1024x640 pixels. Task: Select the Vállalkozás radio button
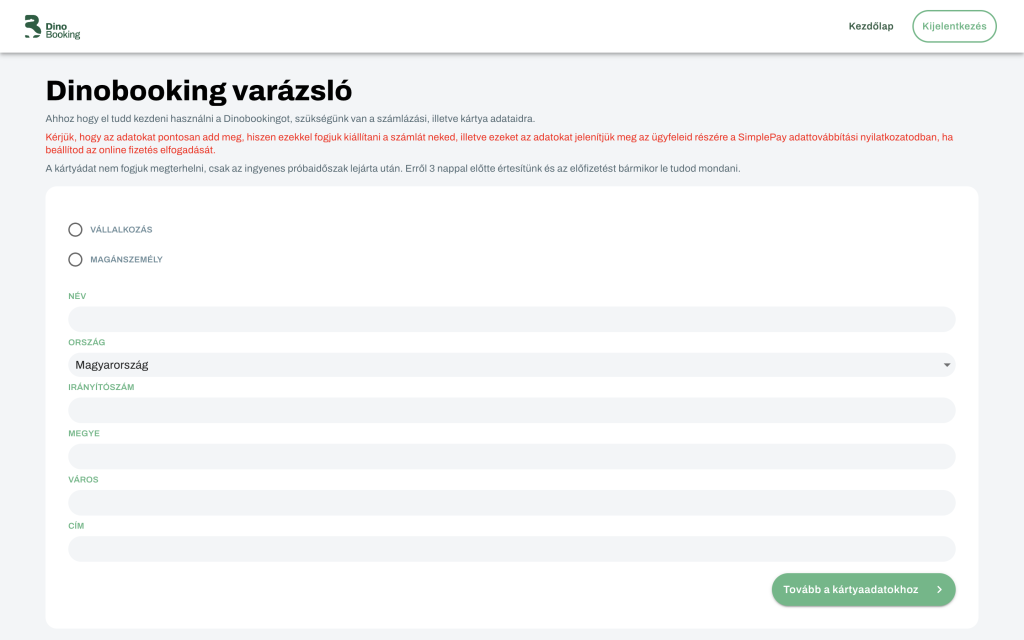[x=75, y=230]
